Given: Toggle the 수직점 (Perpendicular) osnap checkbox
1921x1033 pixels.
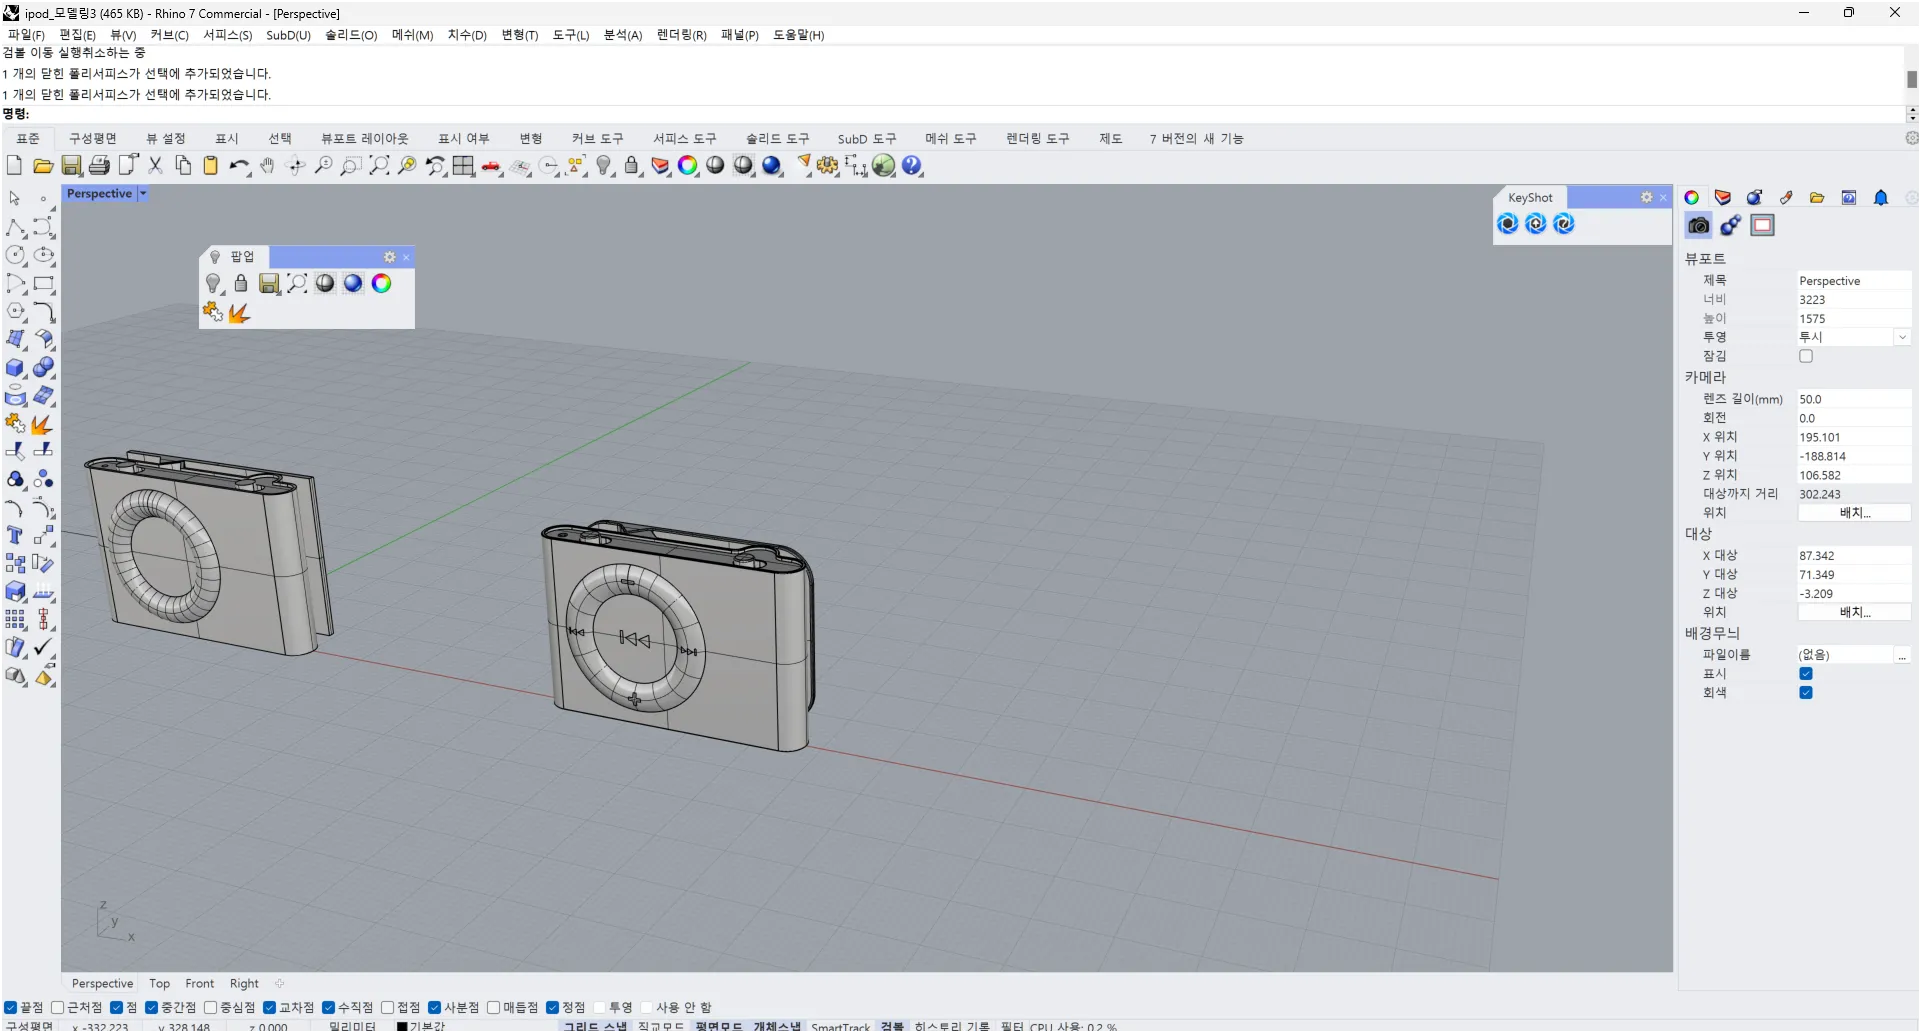Looking at the screenshot, I should pos(328,1008).
